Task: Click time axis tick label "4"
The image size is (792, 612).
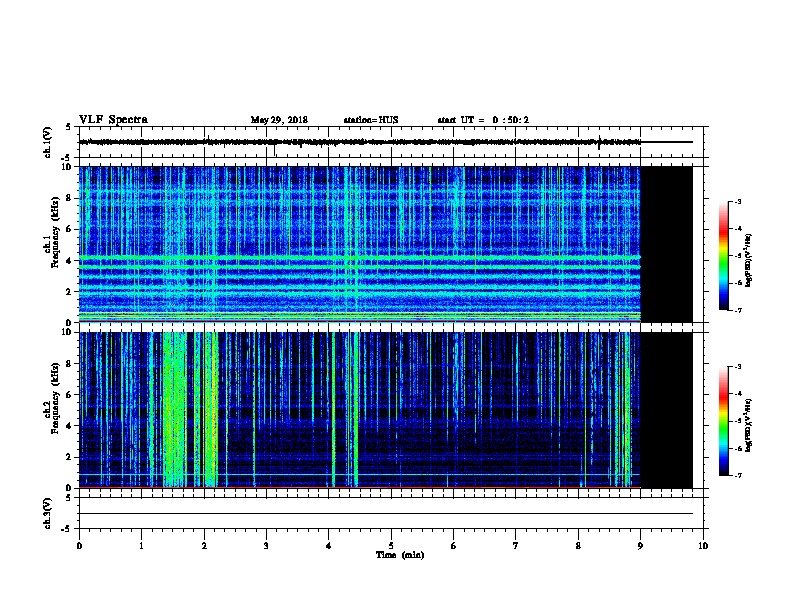Action: pos(328,546)
